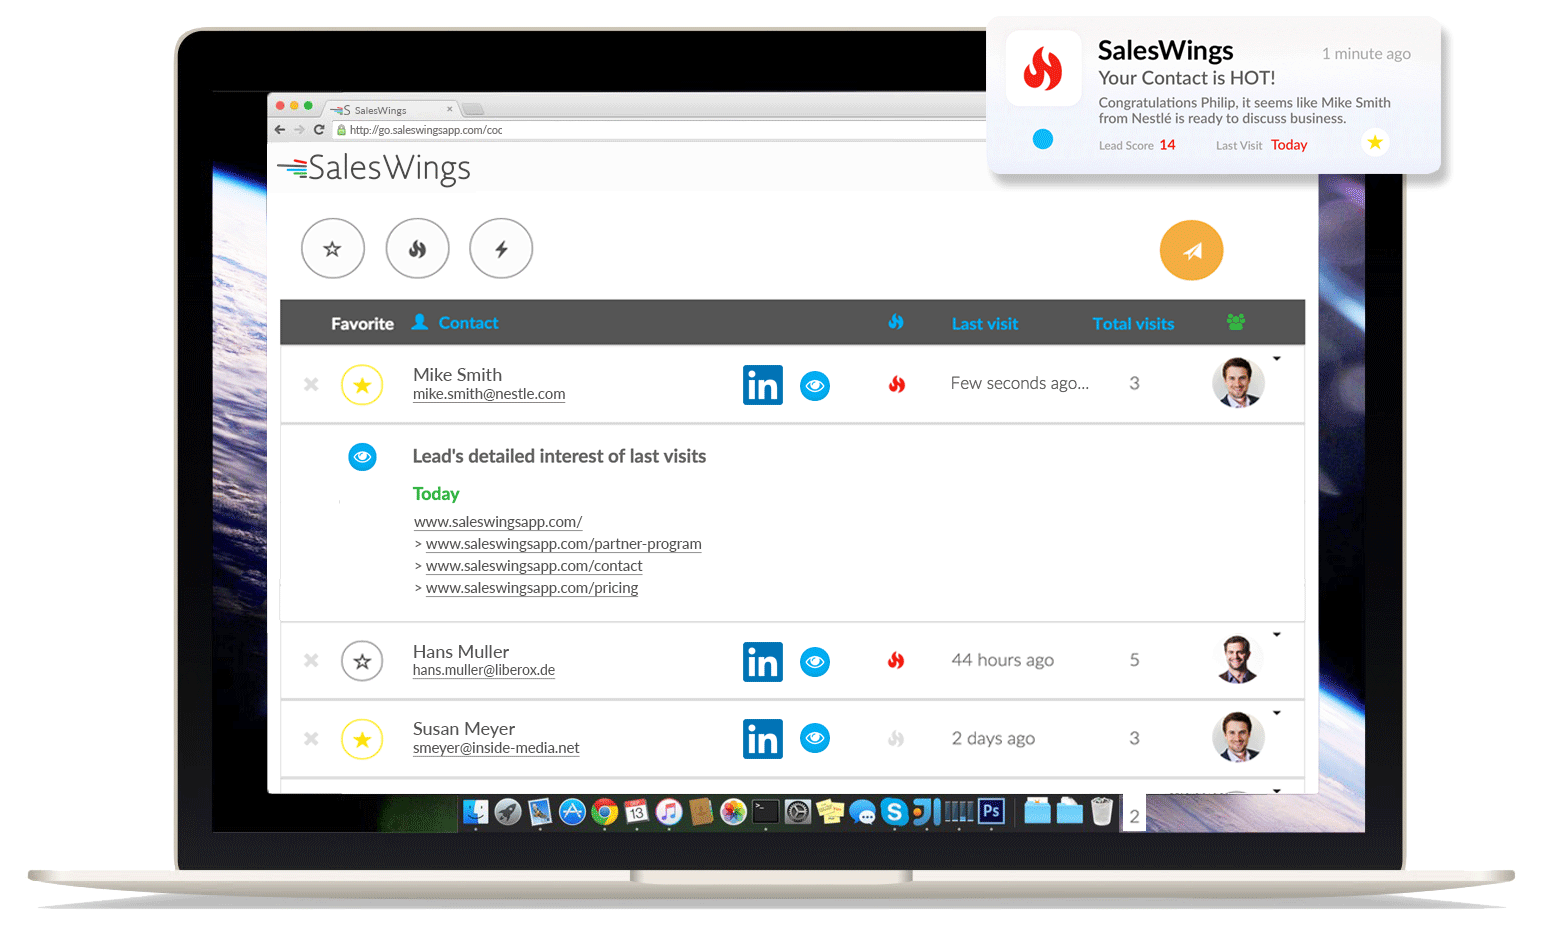1547x941 pixels.
Task: Click the owner avatar in Mike Smith's row
Action: 1238,383
